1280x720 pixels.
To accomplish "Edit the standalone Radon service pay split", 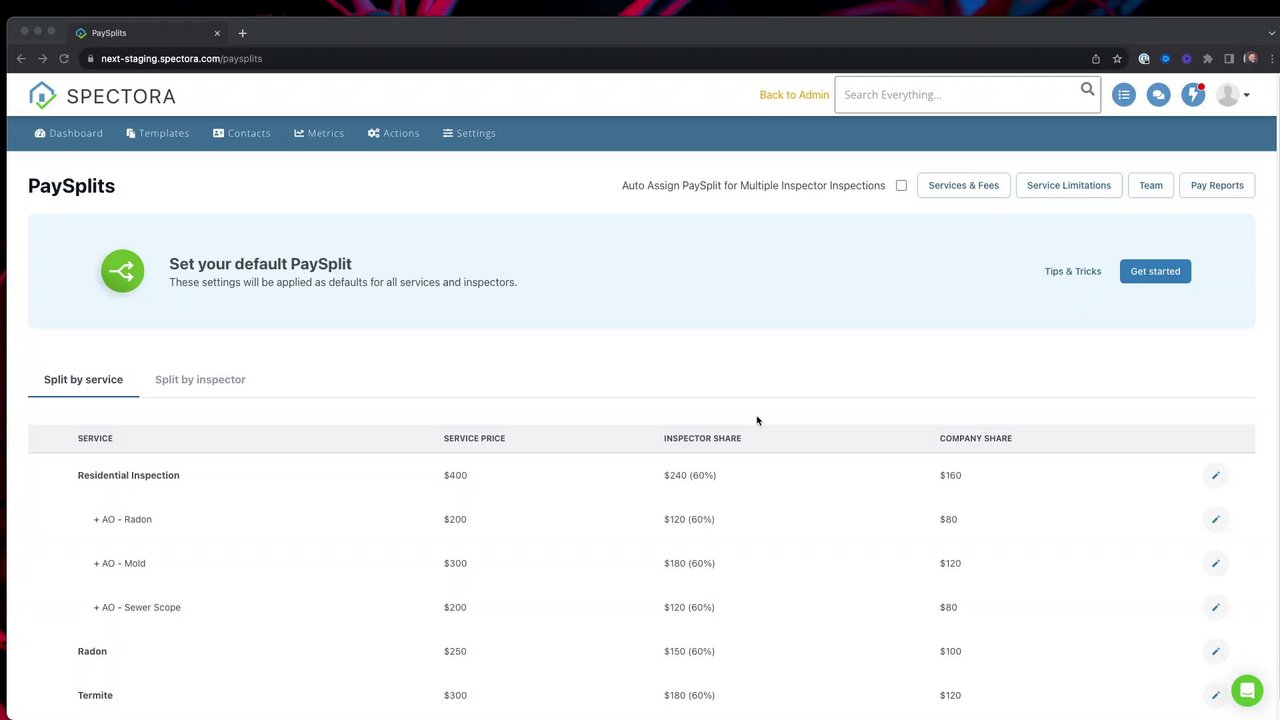I will coord(1216,651).
